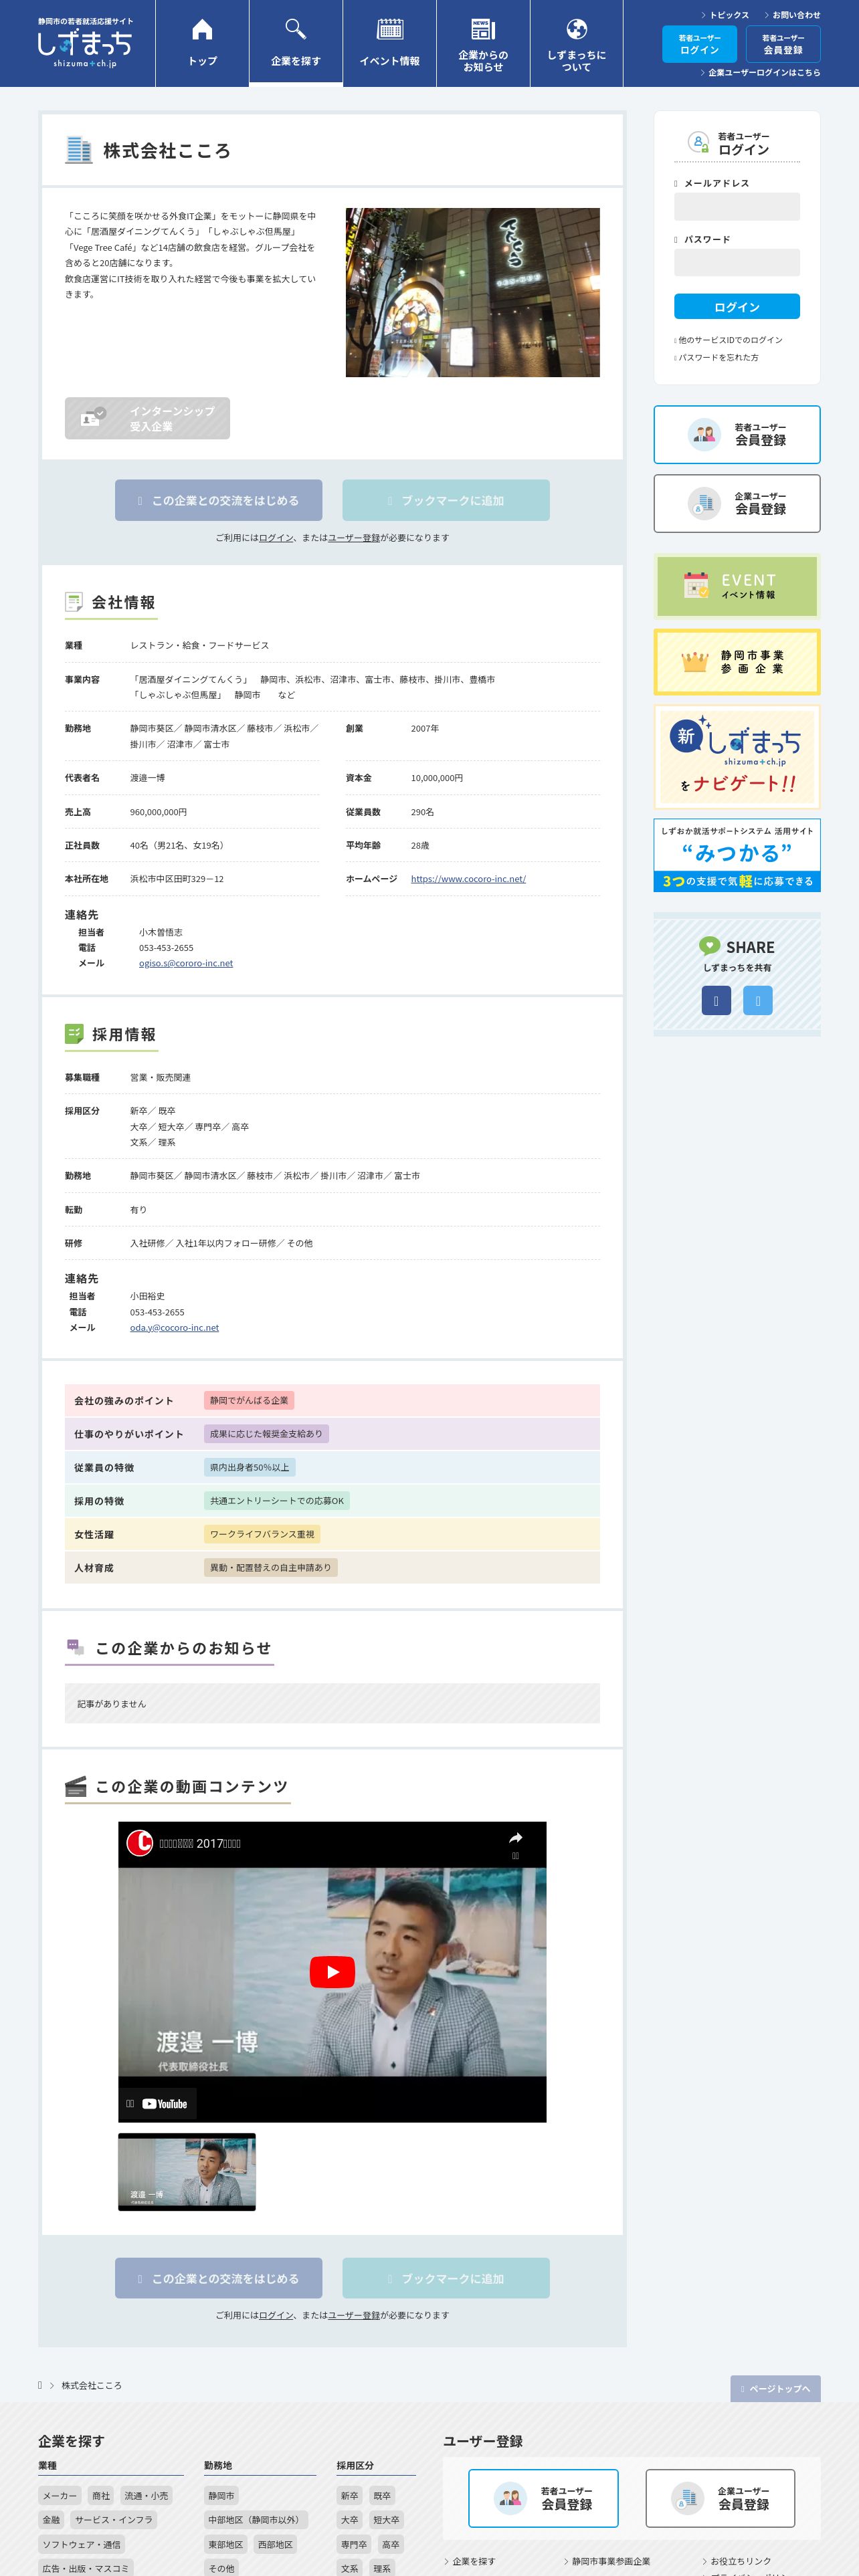859x2576 pixels.
Task: Open 静岡市事業参画企業 crown banner
Action: [737, 662]
